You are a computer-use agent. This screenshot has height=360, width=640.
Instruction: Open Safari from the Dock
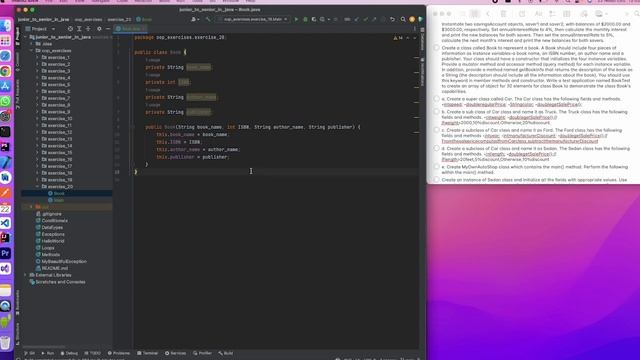click(x=5, y=56)
